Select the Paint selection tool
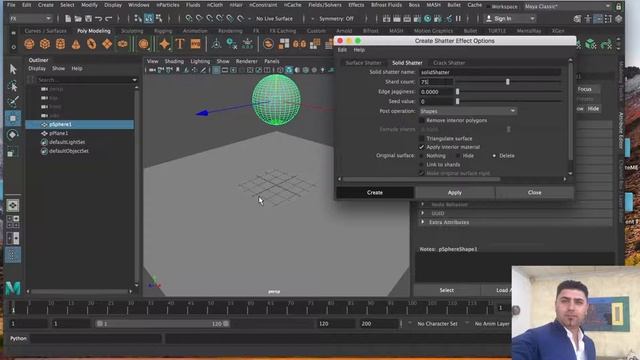Viewport: 640px width, 360px height. click(13, 102)
